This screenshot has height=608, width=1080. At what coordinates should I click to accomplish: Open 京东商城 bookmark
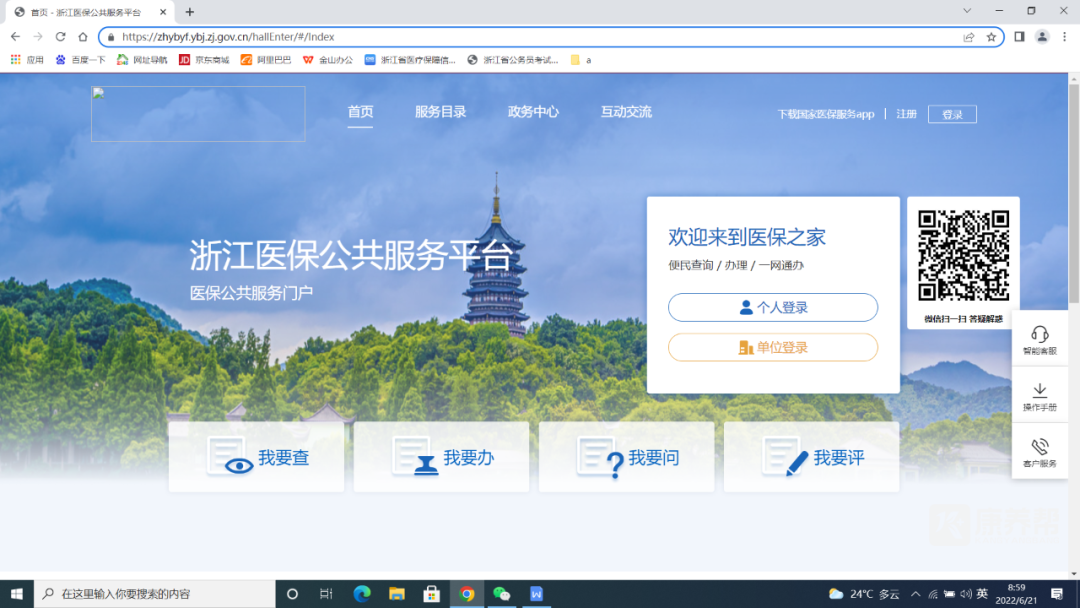coord(204,60)
